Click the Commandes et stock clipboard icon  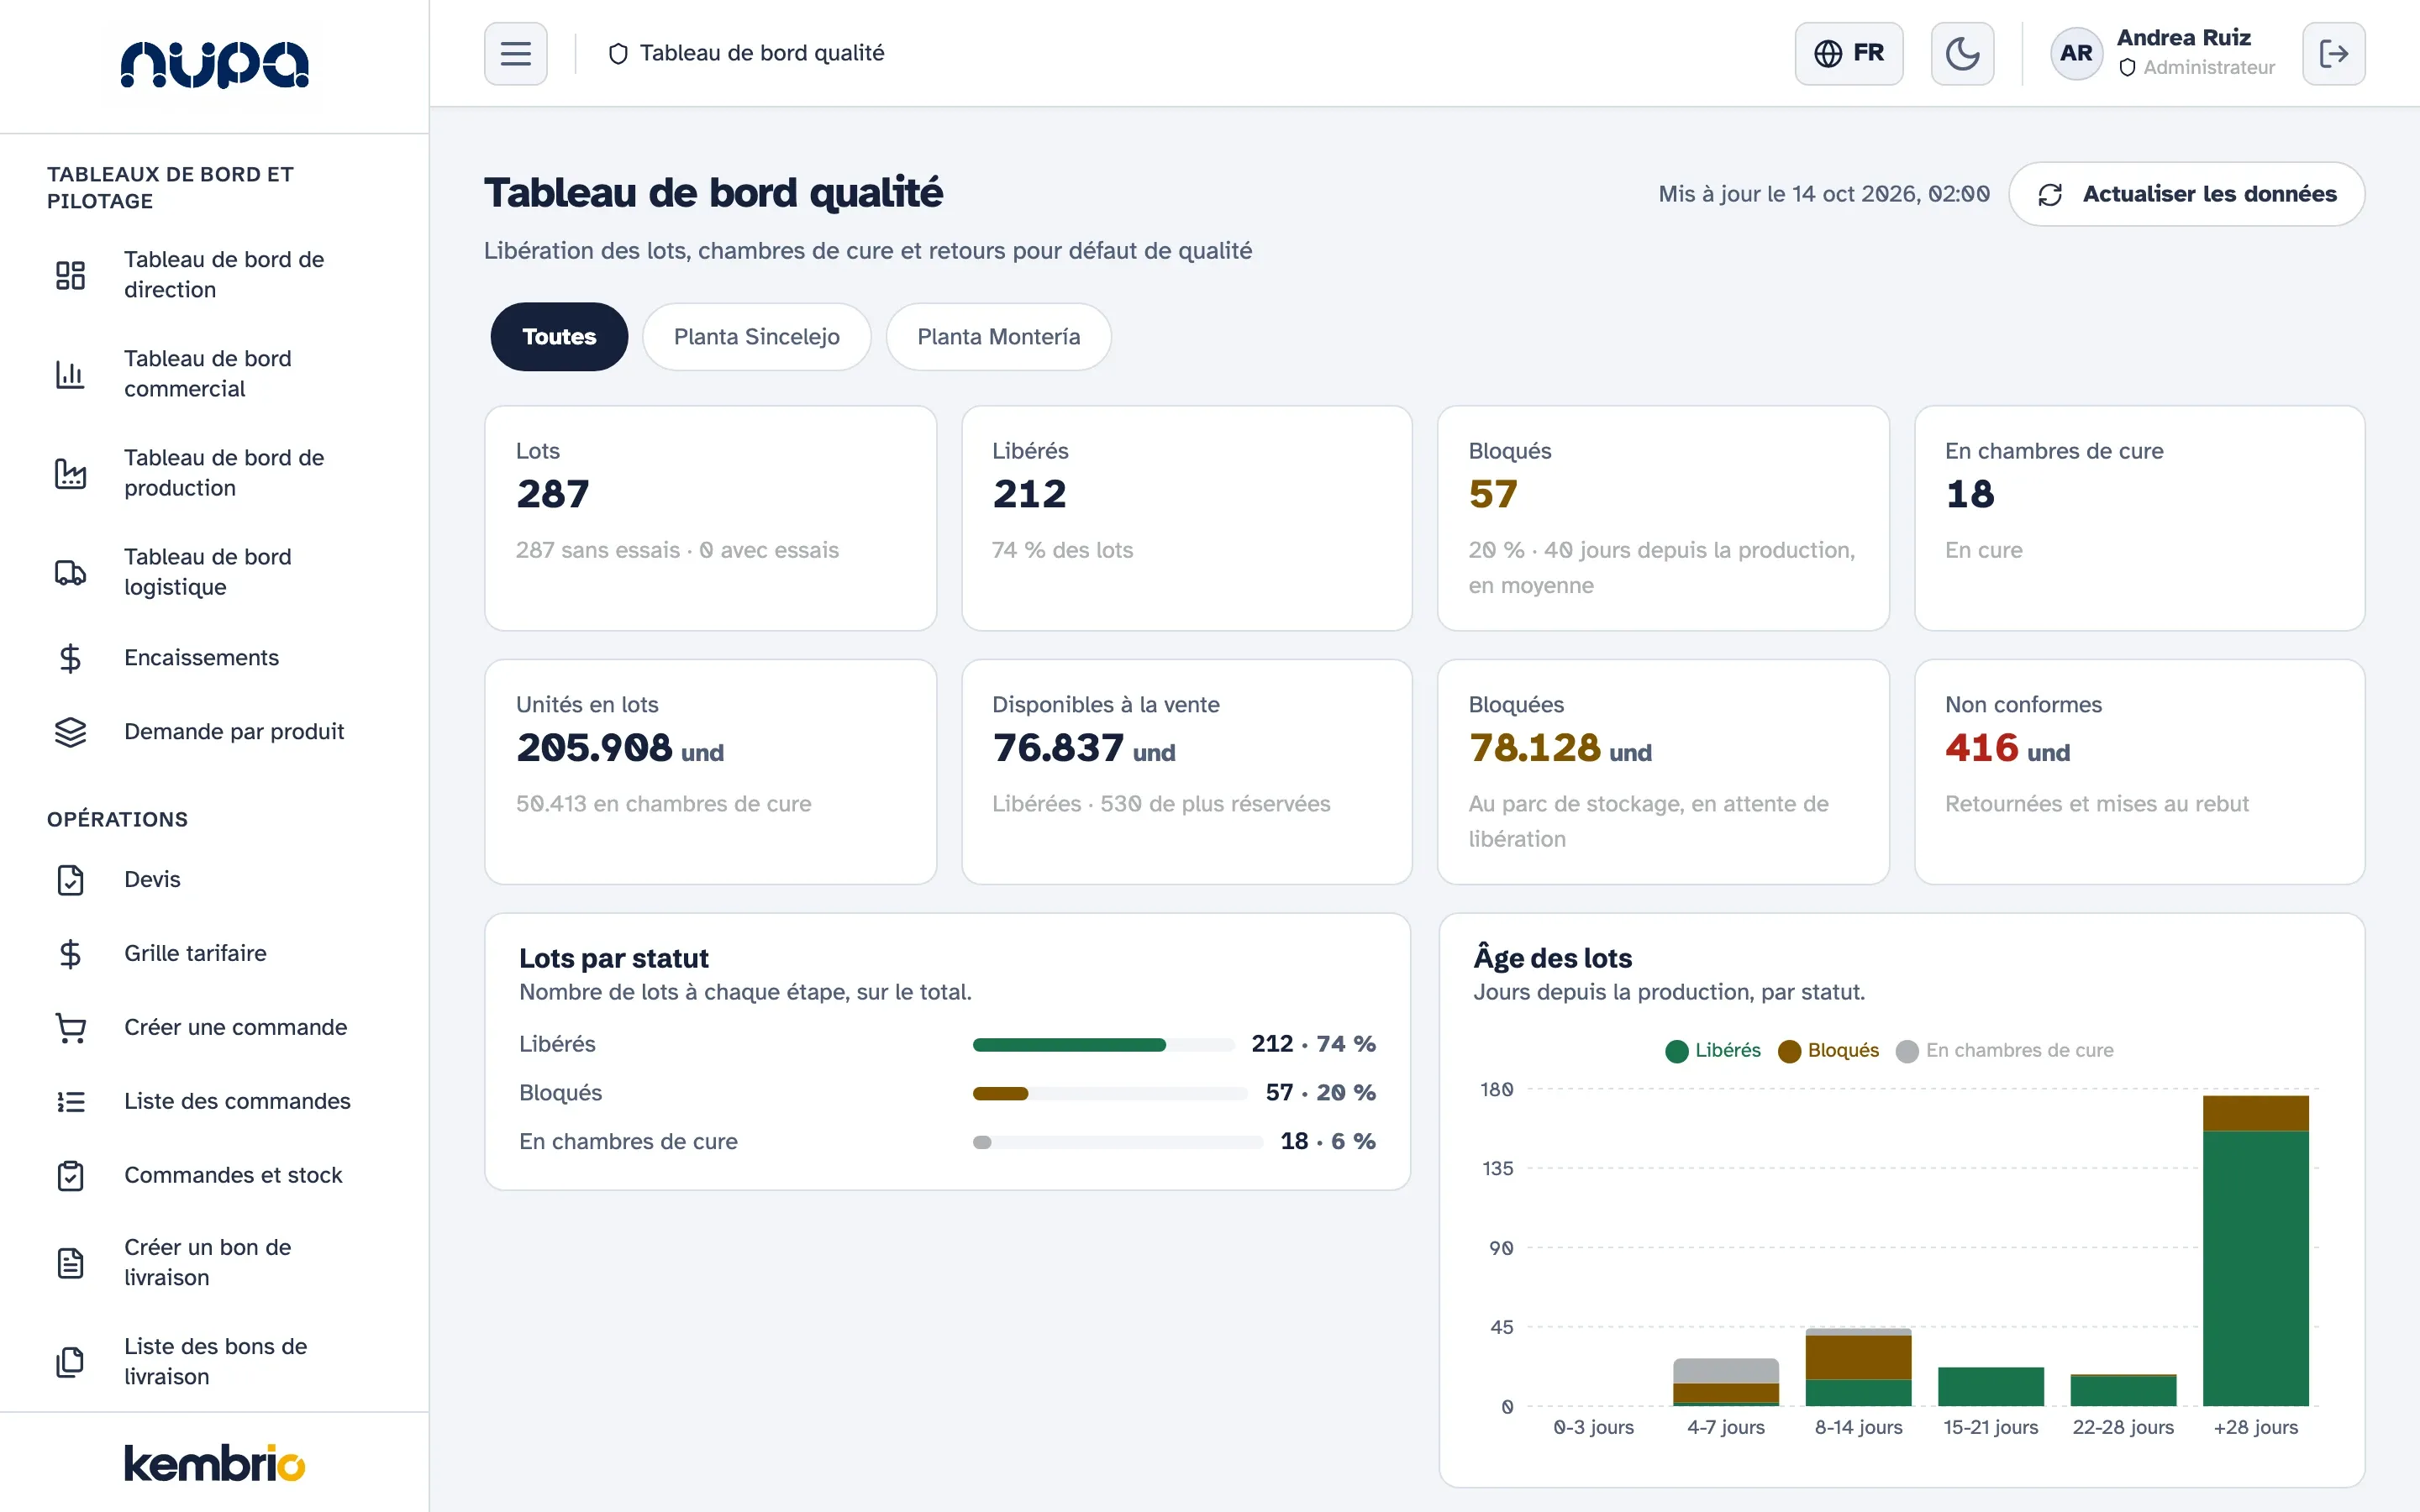[x=70, y=1176]
